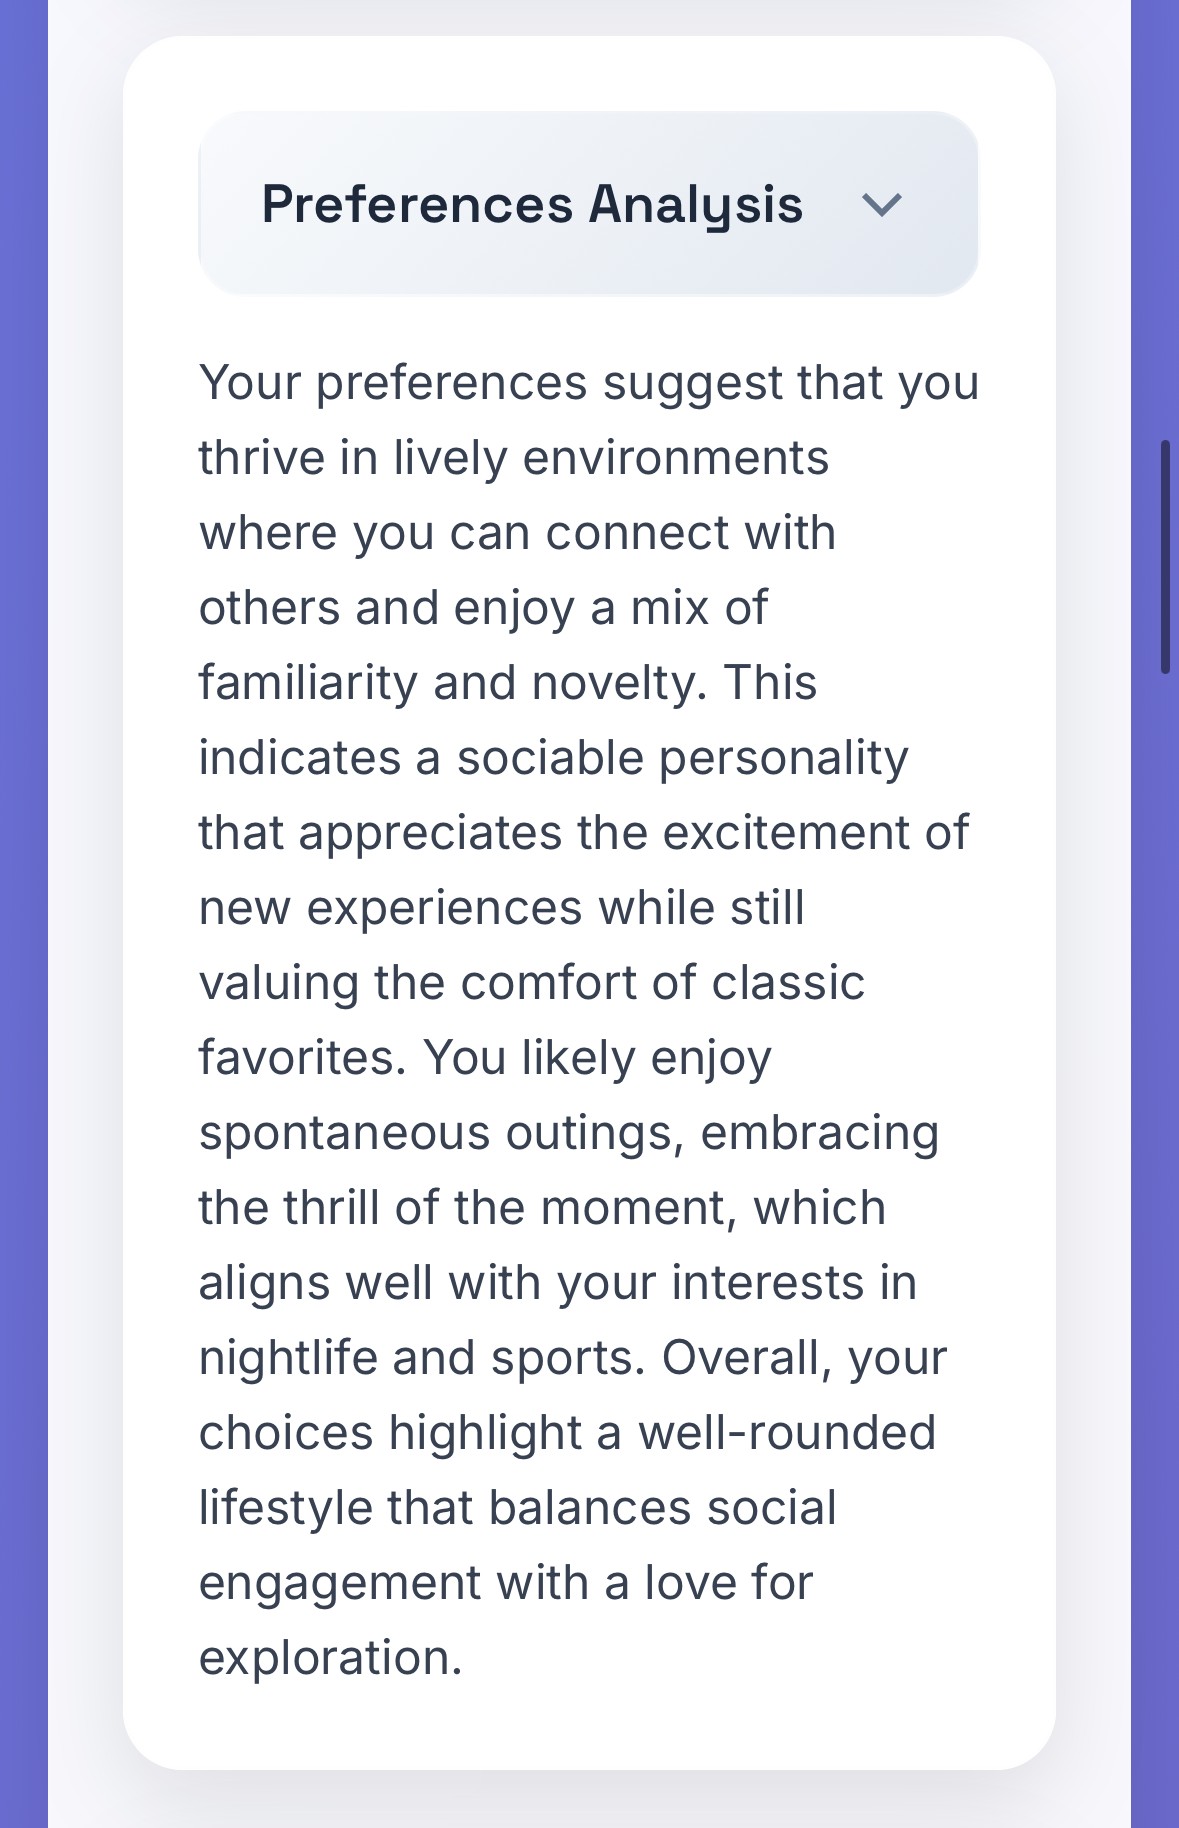
Task: Click the Preferences Analysis section title text
Action: coord(532,203)
